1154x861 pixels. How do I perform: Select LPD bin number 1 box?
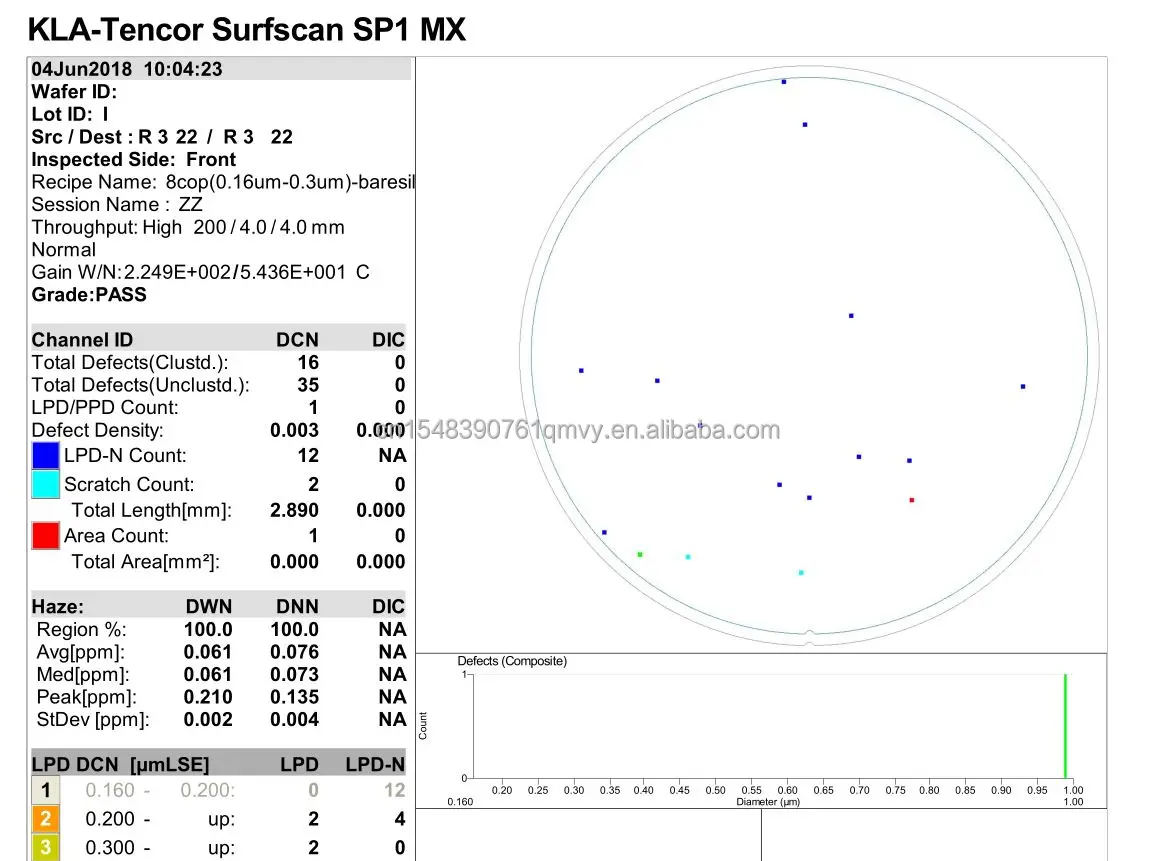pos(46,790)
